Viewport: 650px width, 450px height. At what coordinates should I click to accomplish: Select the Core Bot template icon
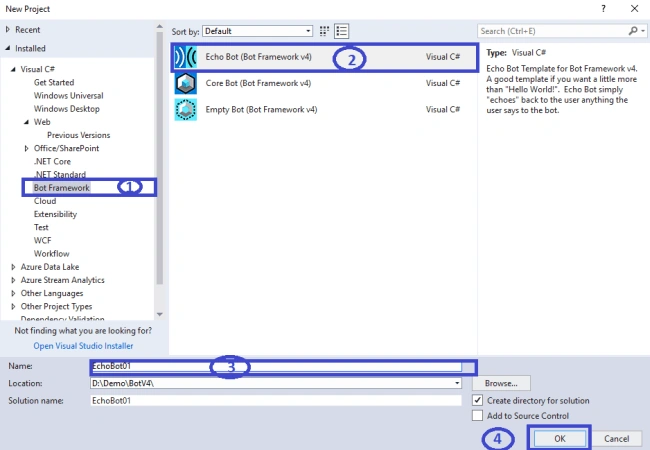[185, 83]
